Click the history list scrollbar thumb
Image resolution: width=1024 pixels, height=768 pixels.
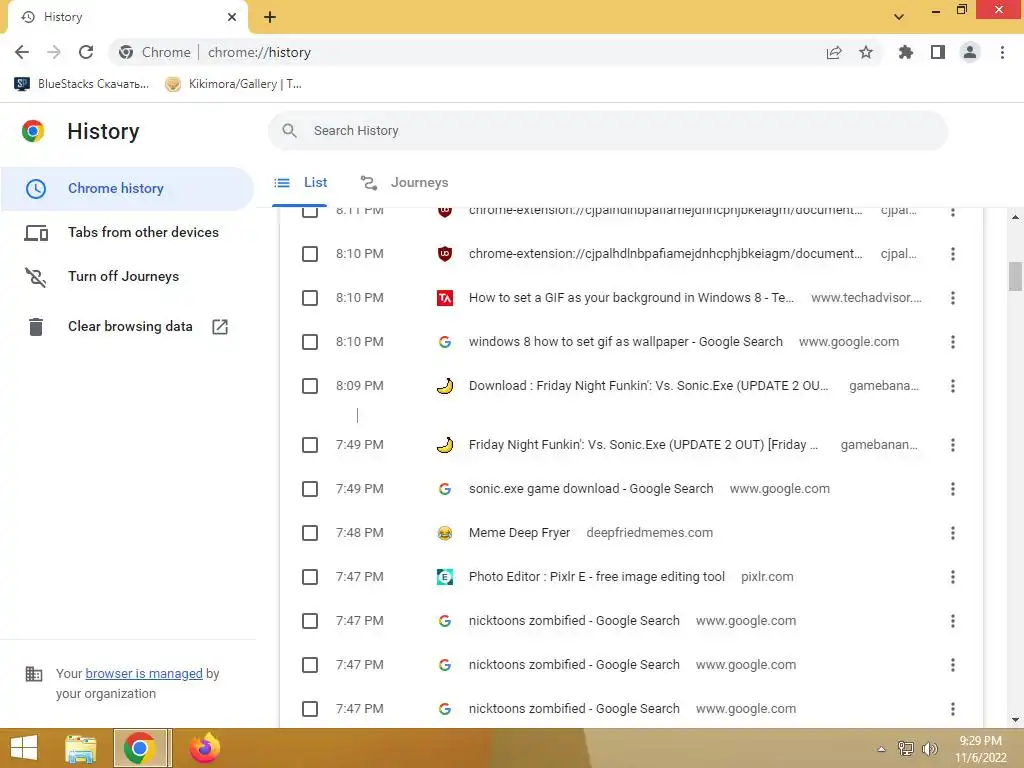[1015, 276]
